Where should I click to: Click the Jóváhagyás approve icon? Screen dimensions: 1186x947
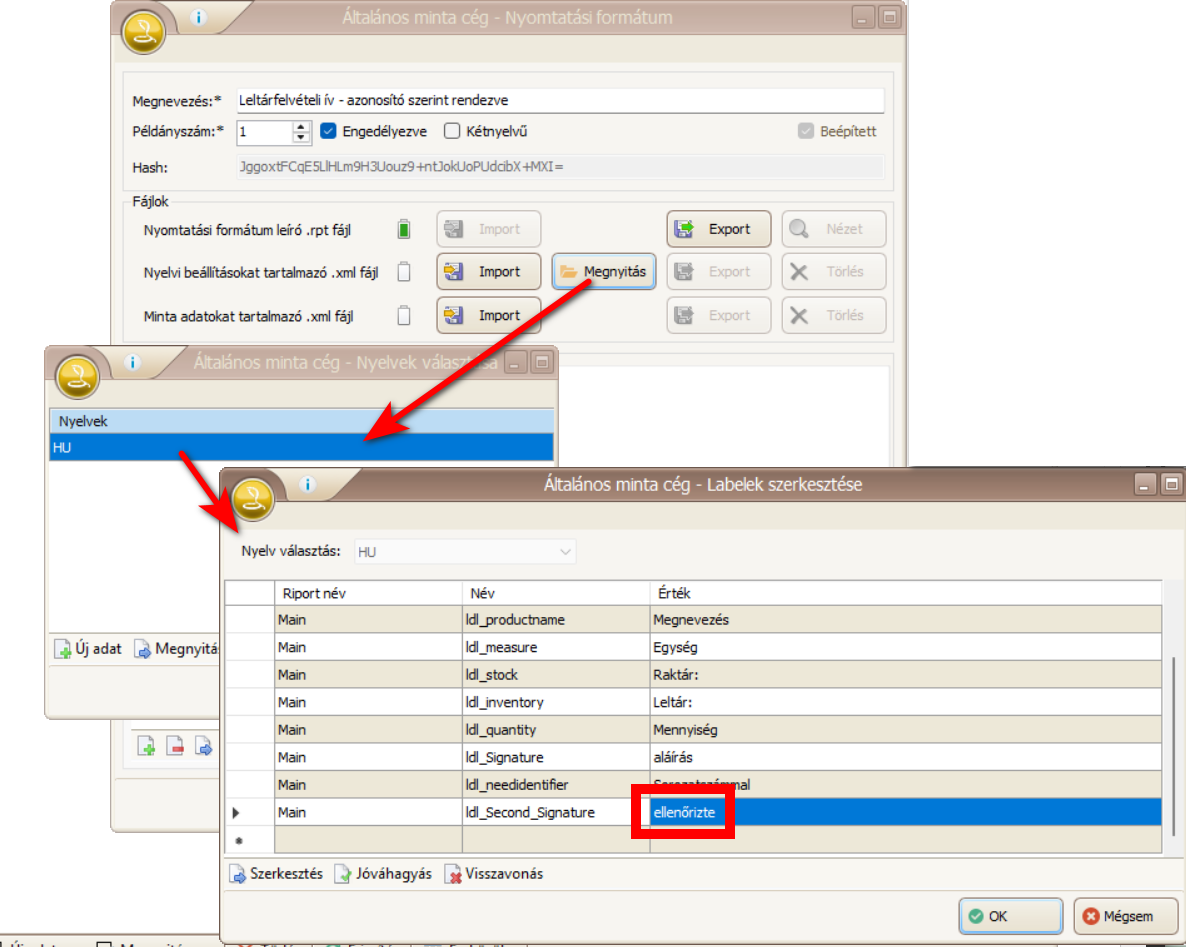point(343,874)
